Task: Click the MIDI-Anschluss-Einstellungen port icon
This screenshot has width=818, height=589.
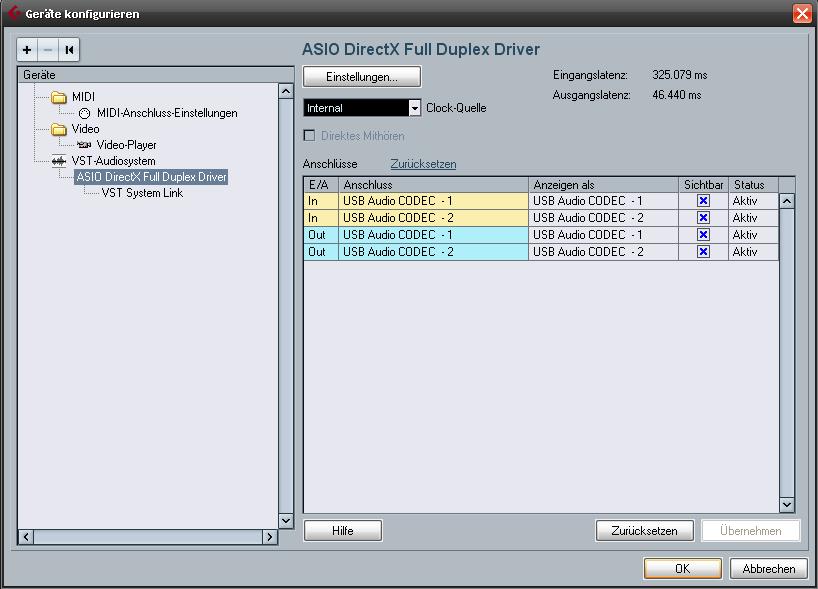Action: (85, 113)
